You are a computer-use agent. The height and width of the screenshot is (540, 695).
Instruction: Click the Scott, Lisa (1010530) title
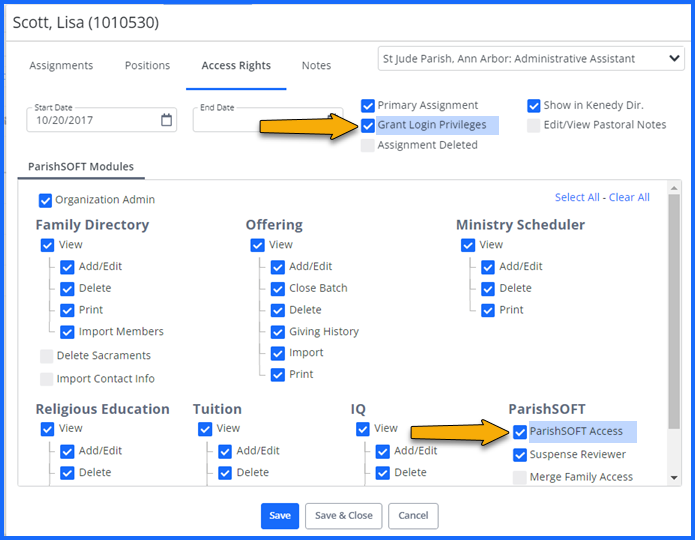tap(86, 23)
